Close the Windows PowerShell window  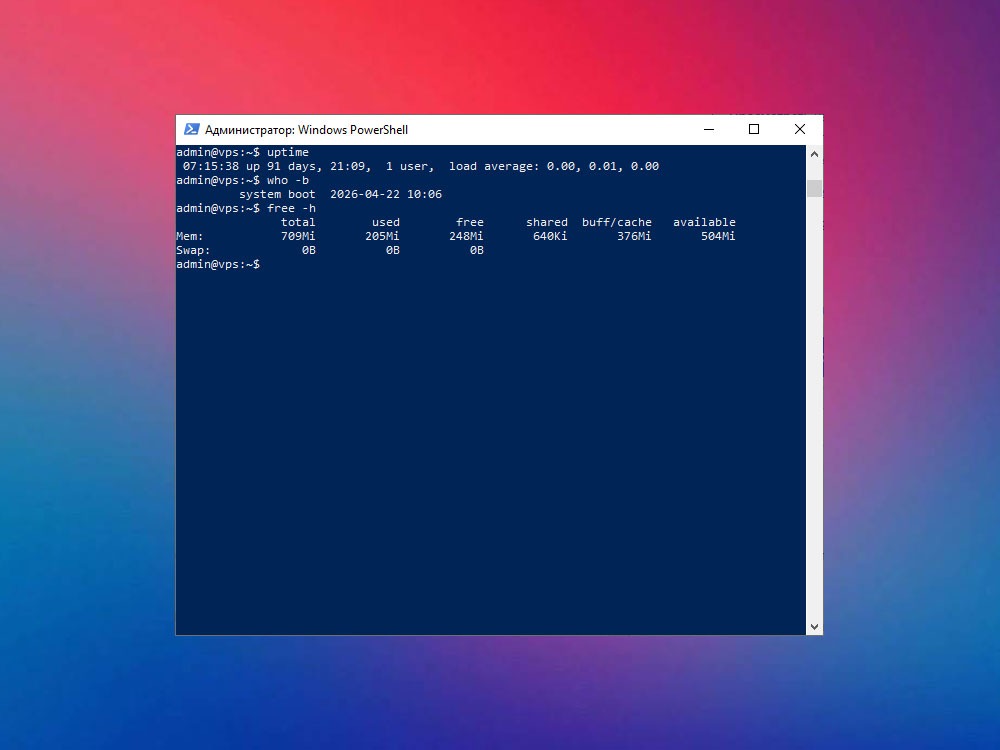(x=800, y=129)
